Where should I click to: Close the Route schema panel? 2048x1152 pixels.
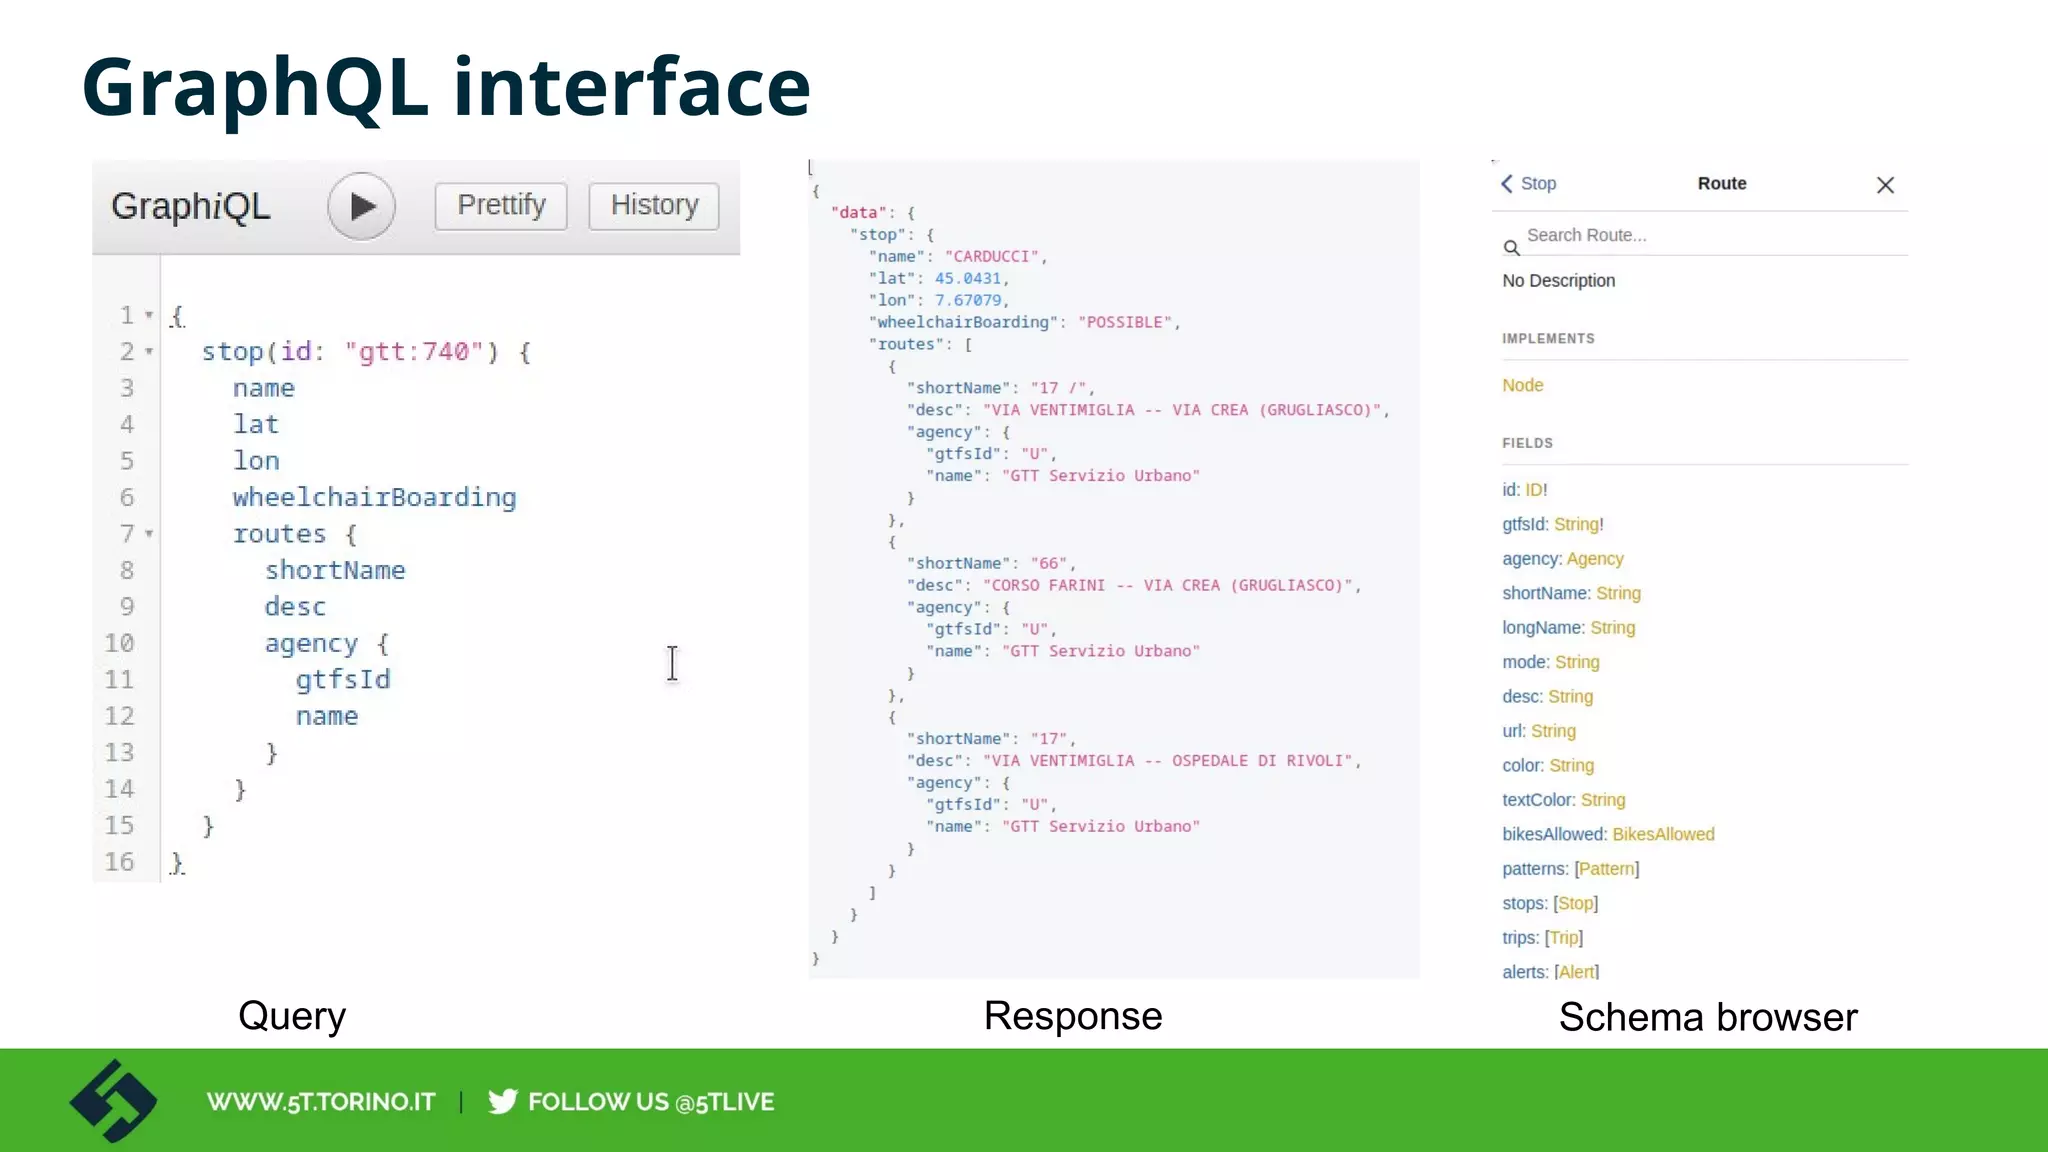(1885, 185)
